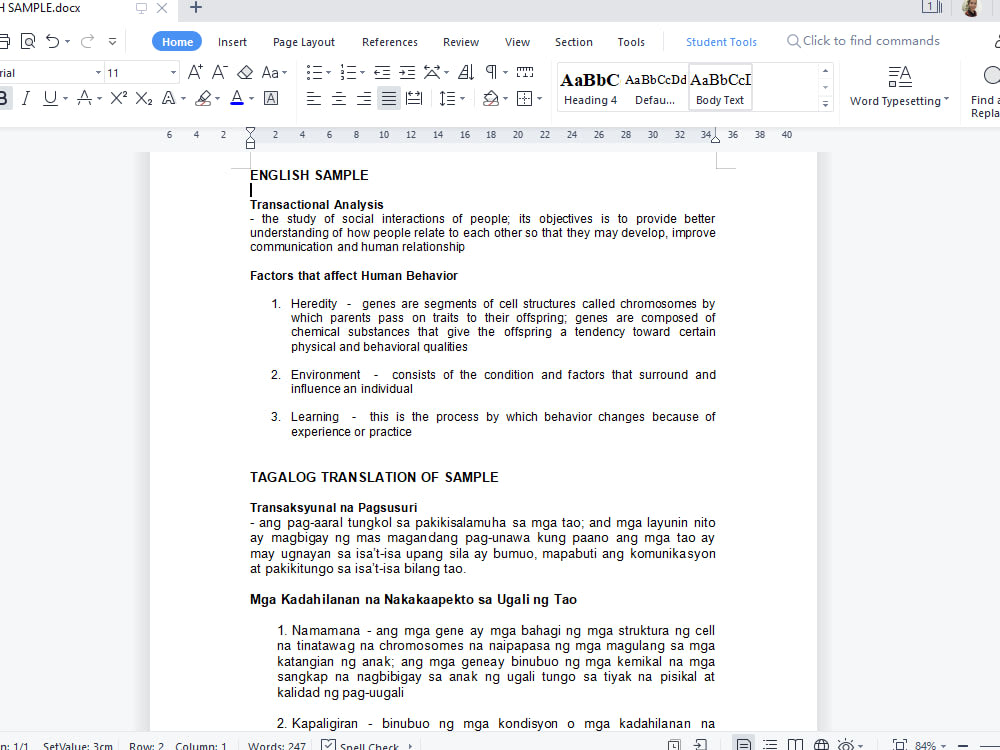
Task: Apply Subscript formatting
Action: pyautogui.click(x=144, y=98)
